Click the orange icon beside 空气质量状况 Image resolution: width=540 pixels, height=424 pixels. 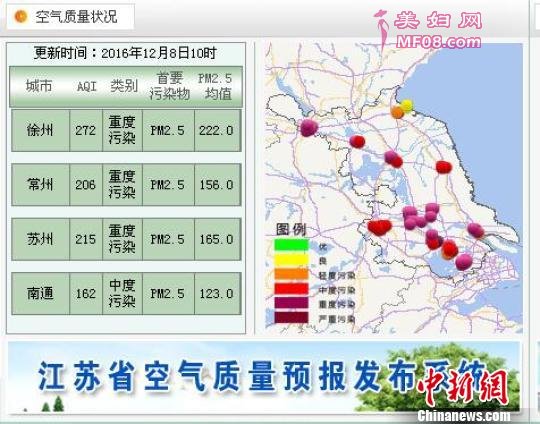pyautogui.click(x=20, y=16)
